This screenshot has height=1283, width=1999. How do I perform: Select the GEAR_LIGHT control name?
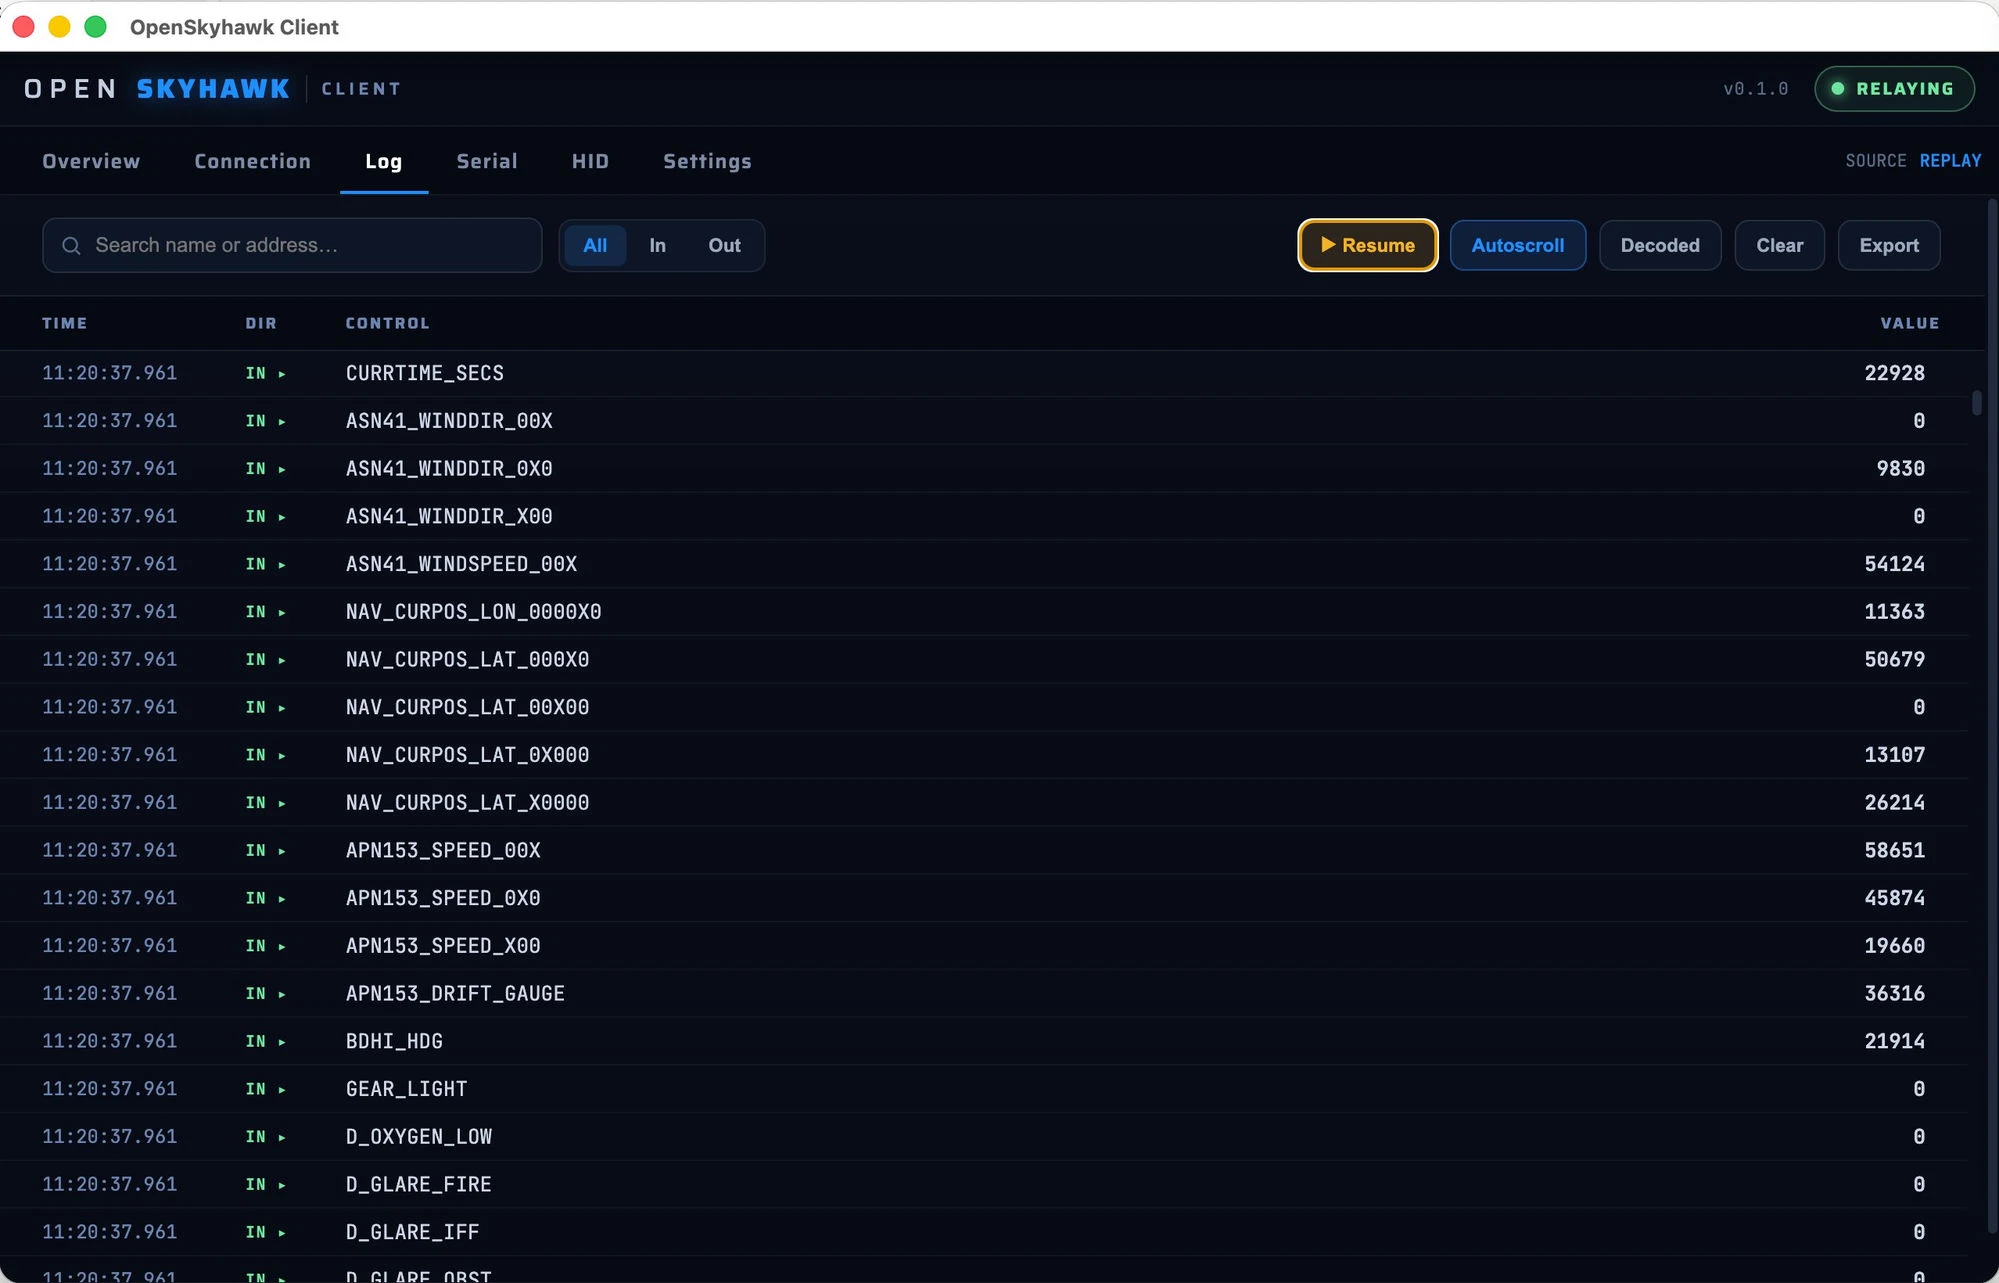(406, 1089)
